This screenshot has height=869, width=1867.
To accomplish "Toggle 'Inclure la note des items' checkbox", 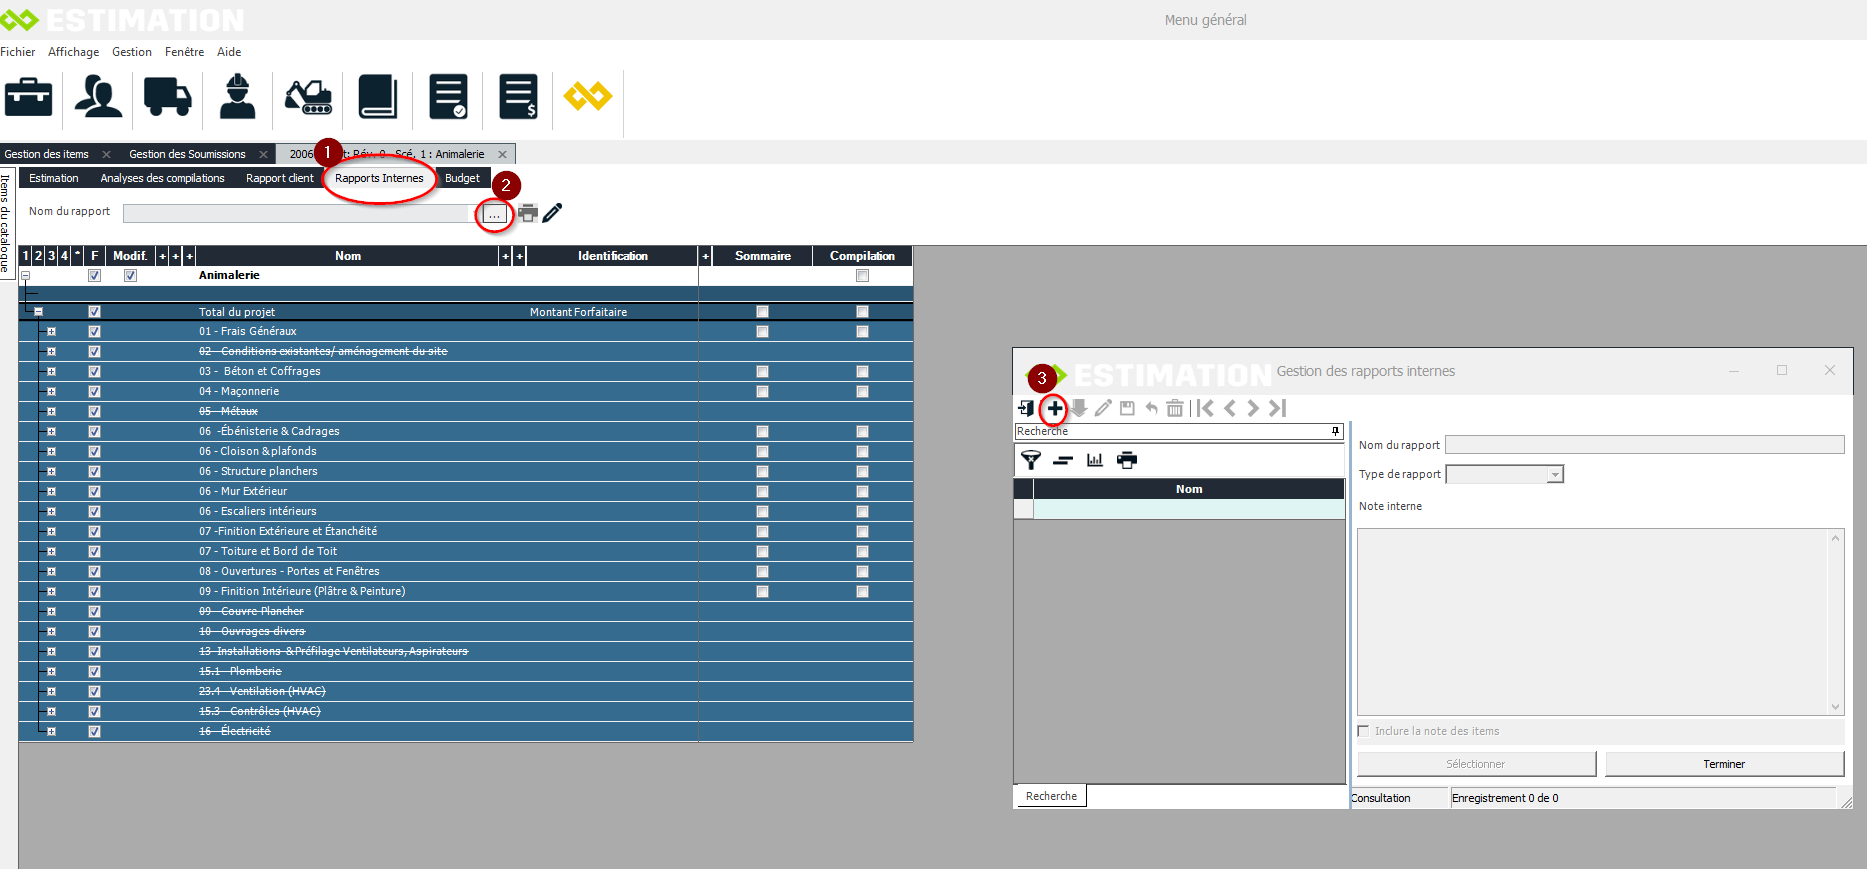I will (1363, 731).
